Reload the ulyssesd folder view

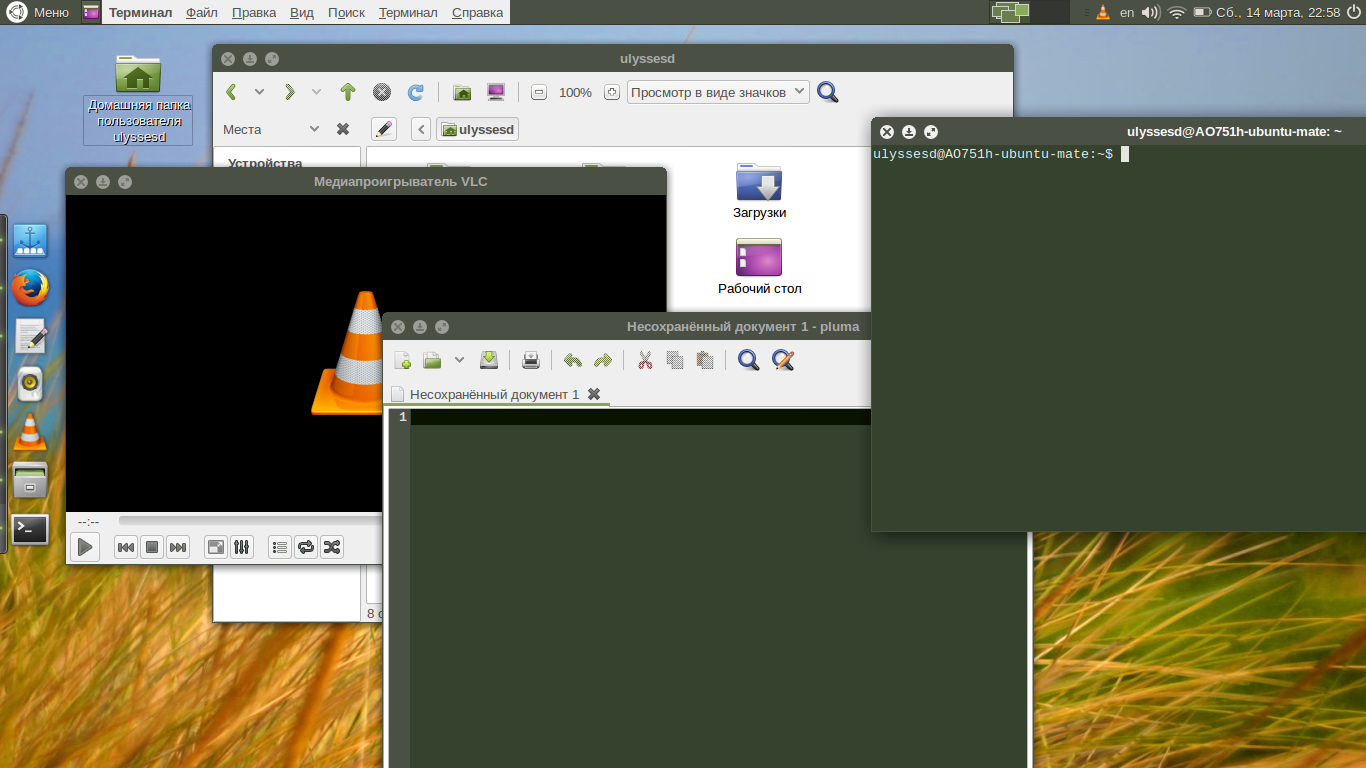click(415, 92)
